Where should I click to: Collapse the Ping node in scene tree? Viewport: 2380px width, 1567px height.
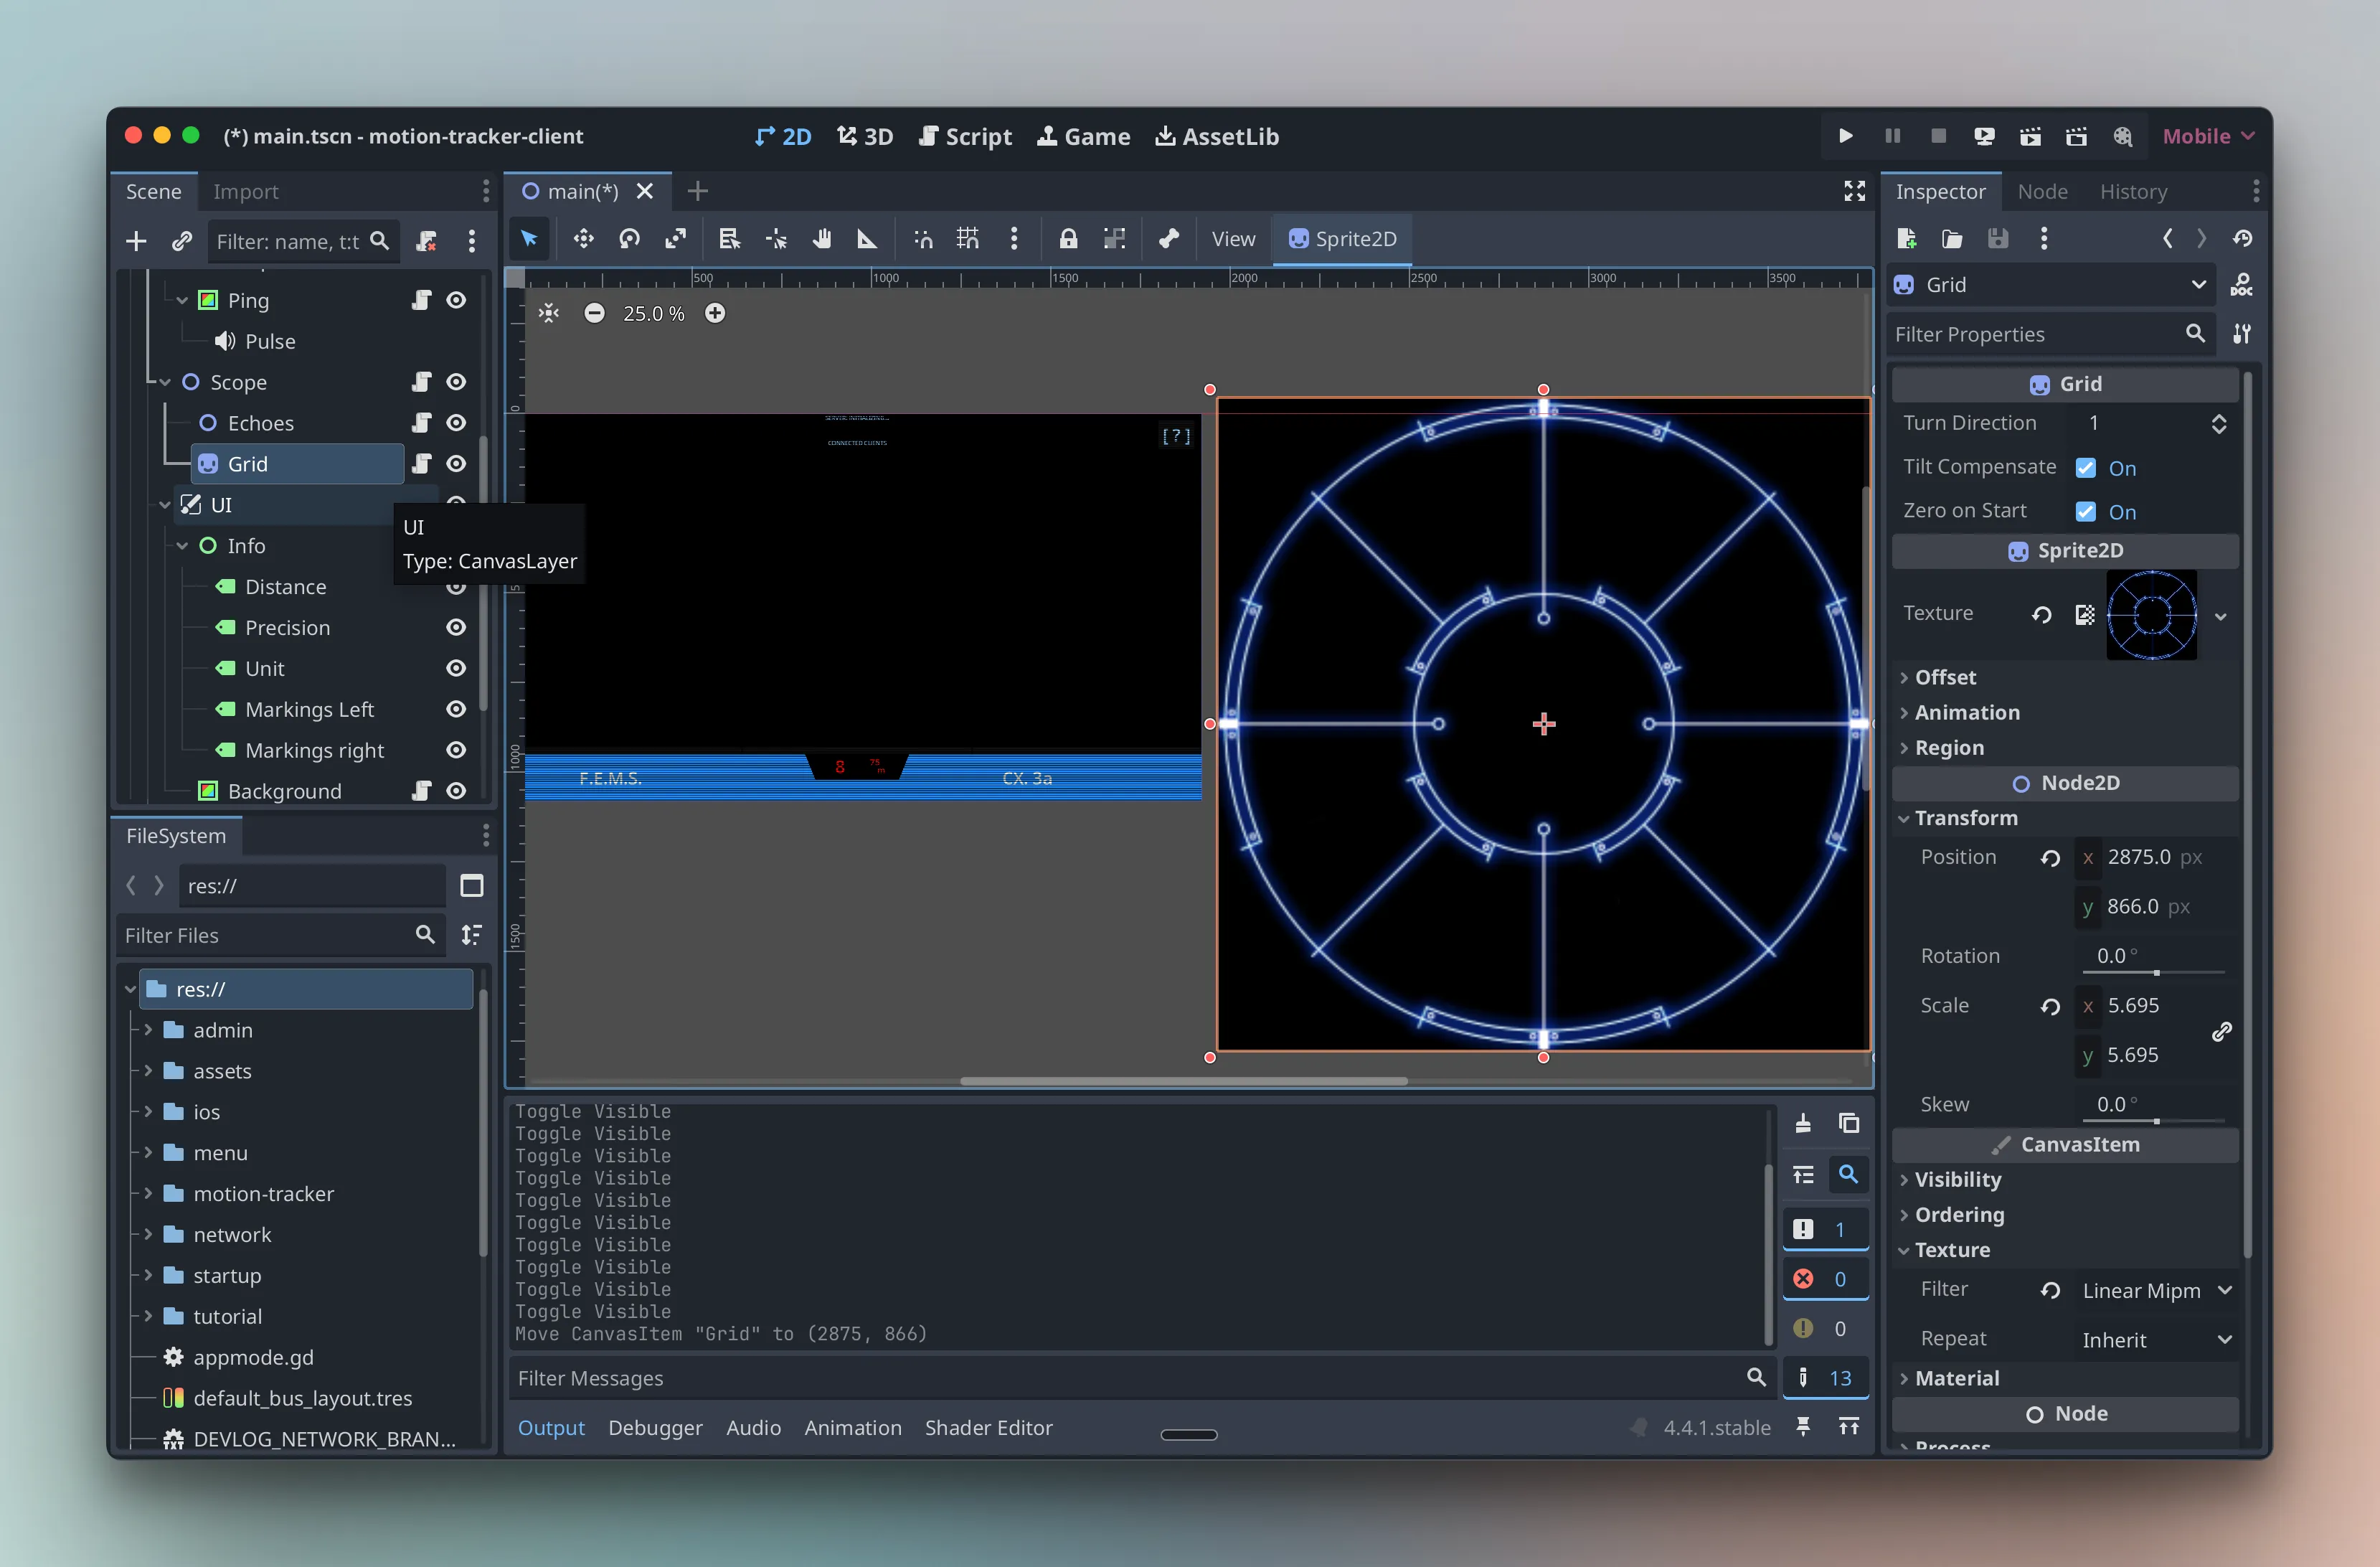[182, 300]
